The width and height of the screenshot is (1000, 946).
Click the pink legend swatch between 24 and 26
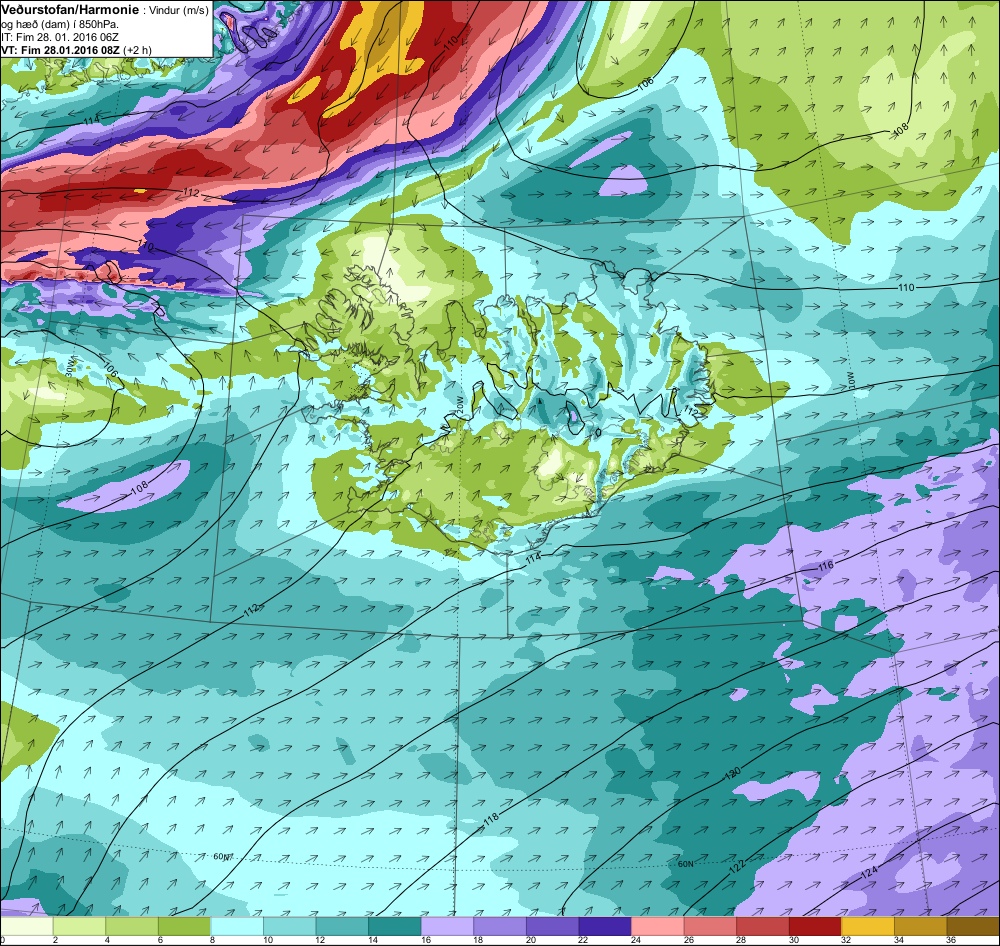coord(658,926)
